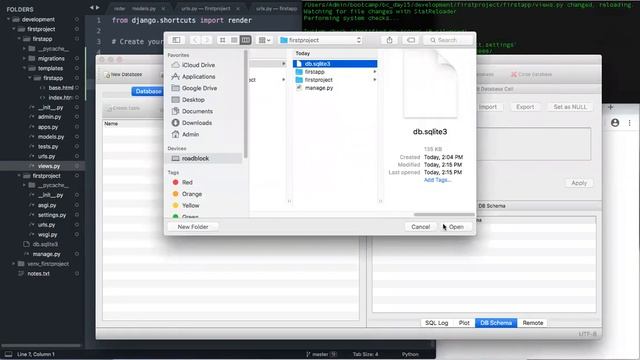Open settings.py in Sublime sidebar
This screenshot has width=640, height=360.
[x=52, y=215]
